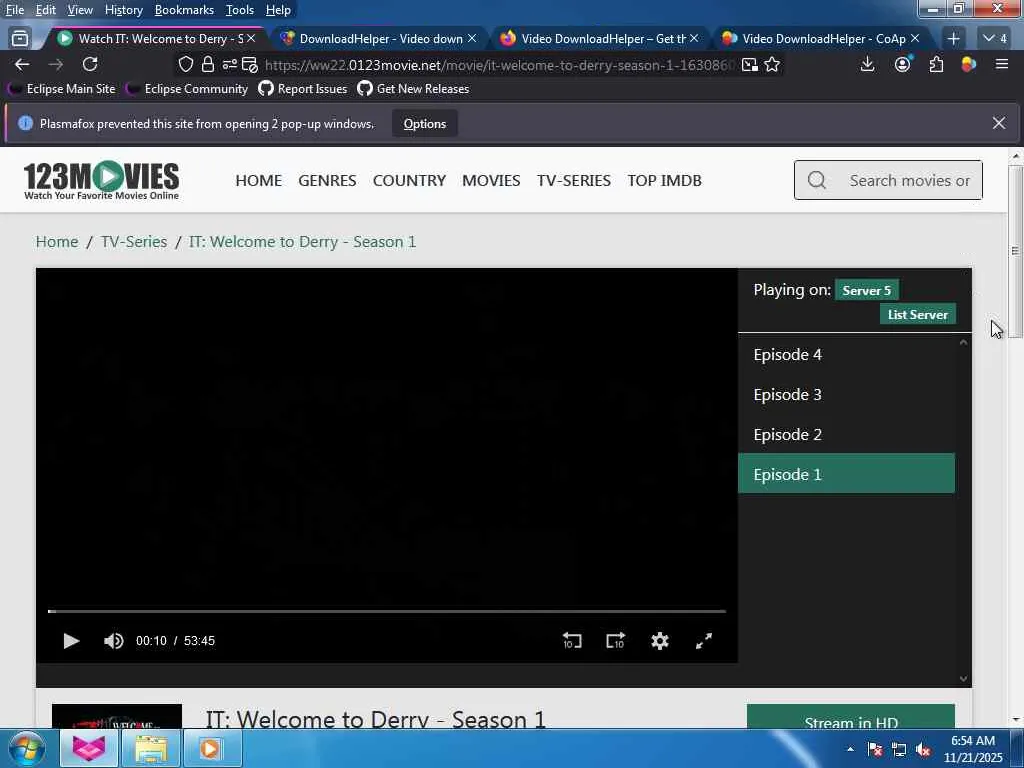
Task: Select Episode 1 from the list
Action: 846,474
